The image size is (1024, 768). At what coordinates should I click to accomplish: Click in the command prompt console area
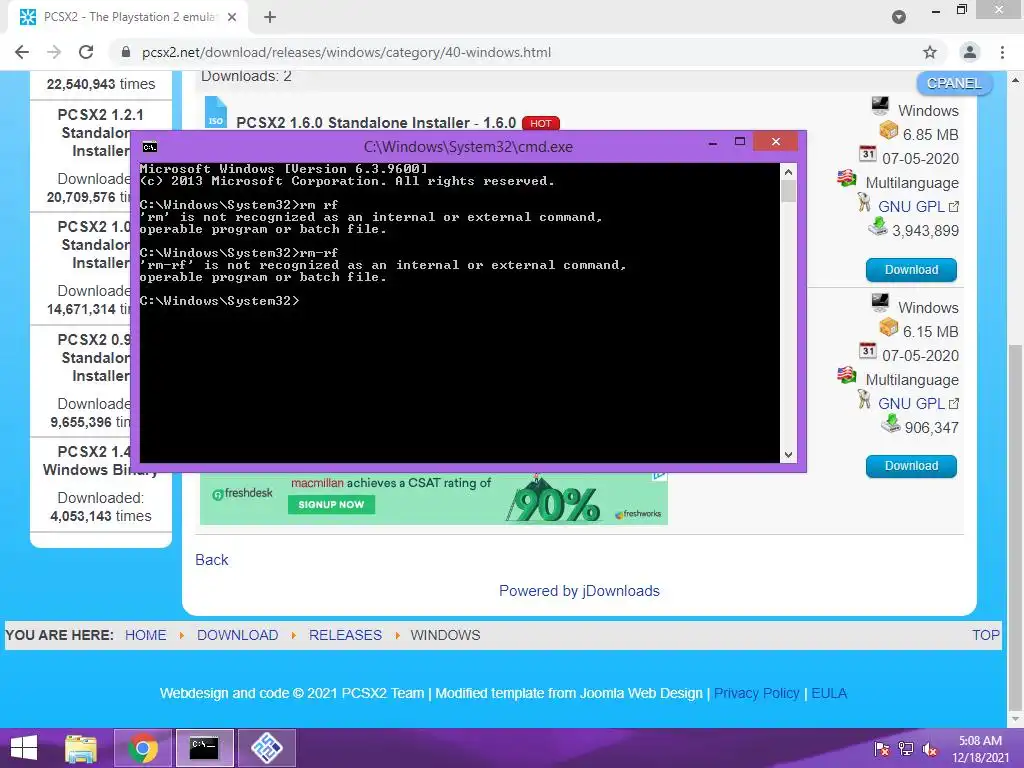(459, 313)
